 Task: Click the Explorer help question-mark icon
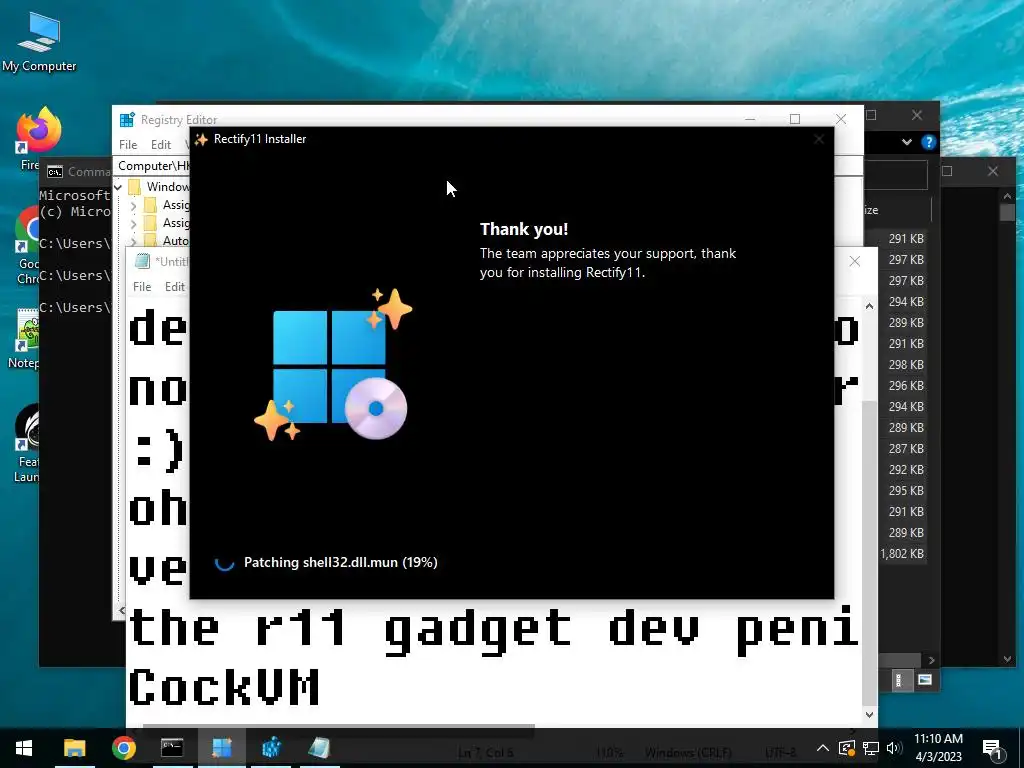coord(928,142)
